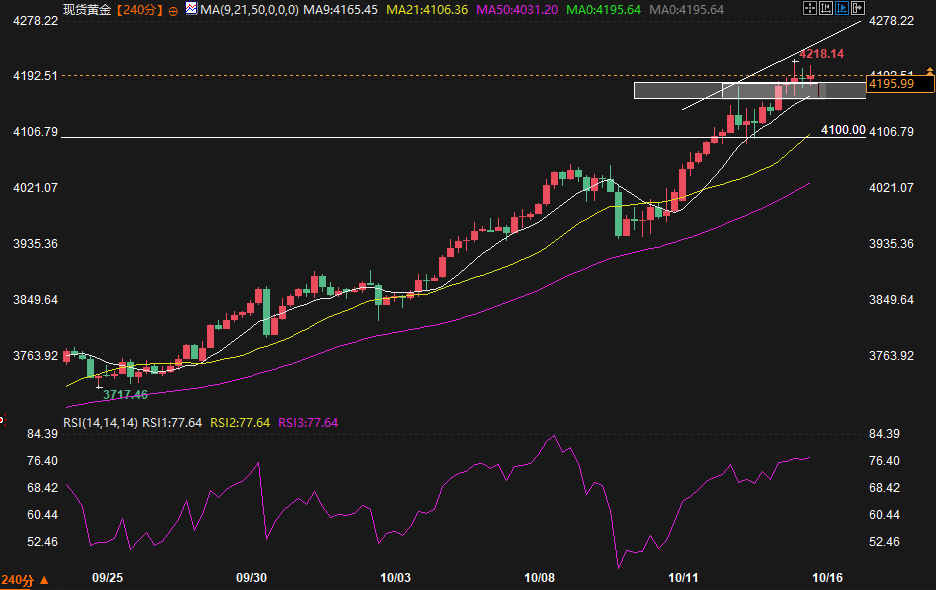The width and height of the screenshot is (936, 590).
Task: Click the RSI(14,14,14) indicator label
Action: click(99, 423)
